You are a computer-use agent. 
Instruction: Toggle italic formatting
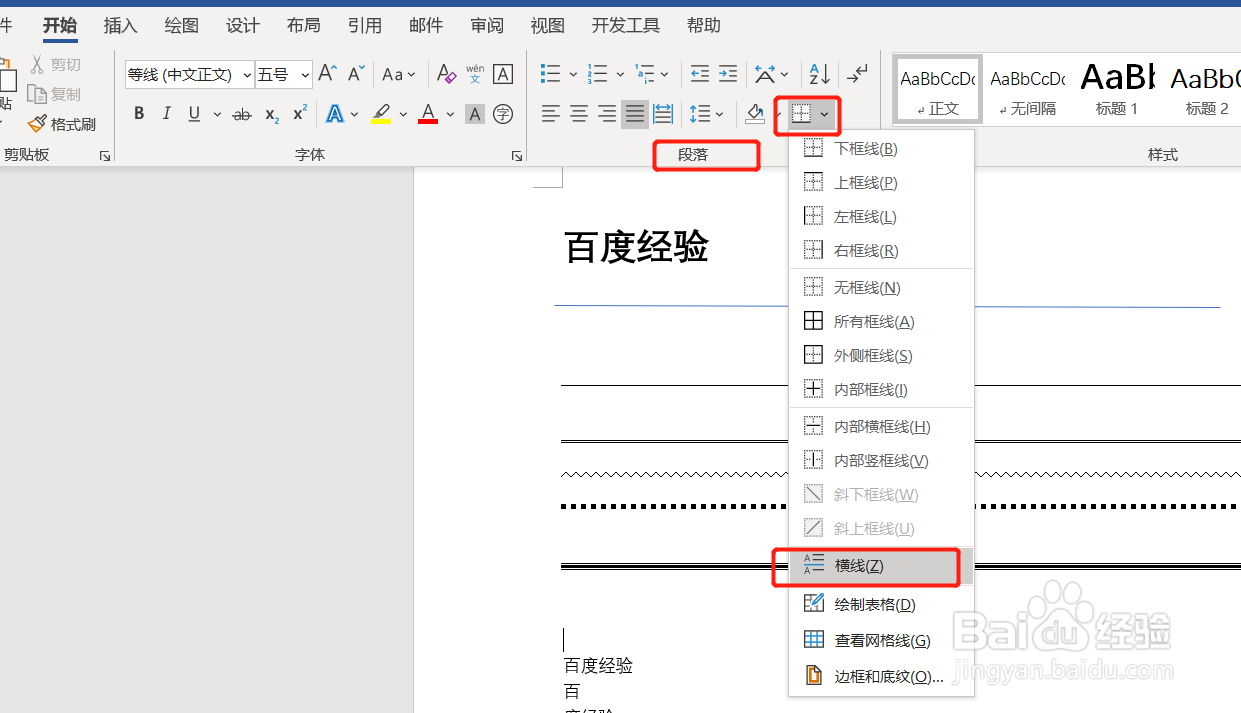point(166,114)
